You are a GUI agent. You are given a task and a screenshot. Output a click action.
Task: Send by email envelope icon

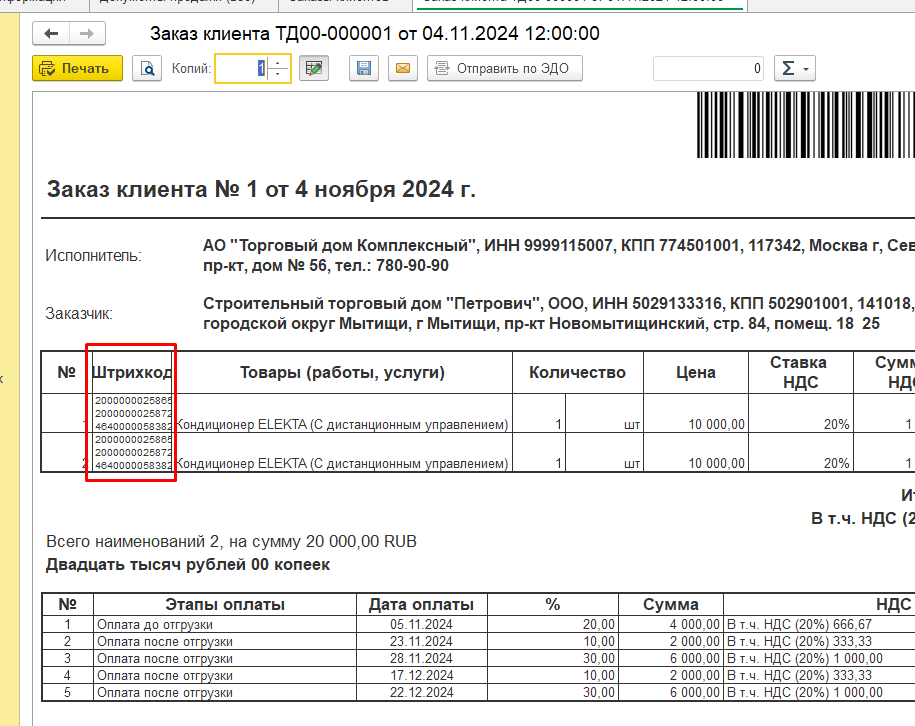403,68
